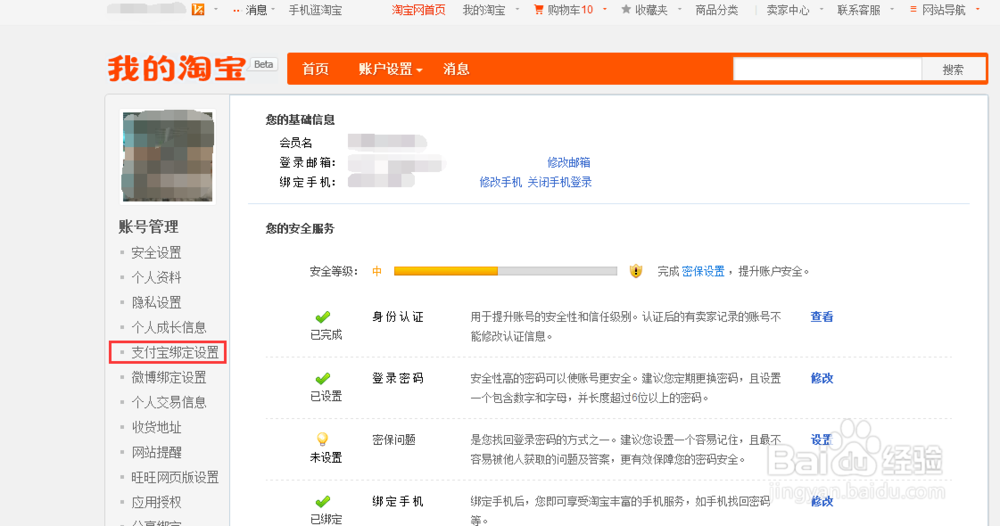Expand the 购物车 dropdown arrow
Image resolution: width=1000 pixels, height=526 pixels.
click(x=605, y=9)
